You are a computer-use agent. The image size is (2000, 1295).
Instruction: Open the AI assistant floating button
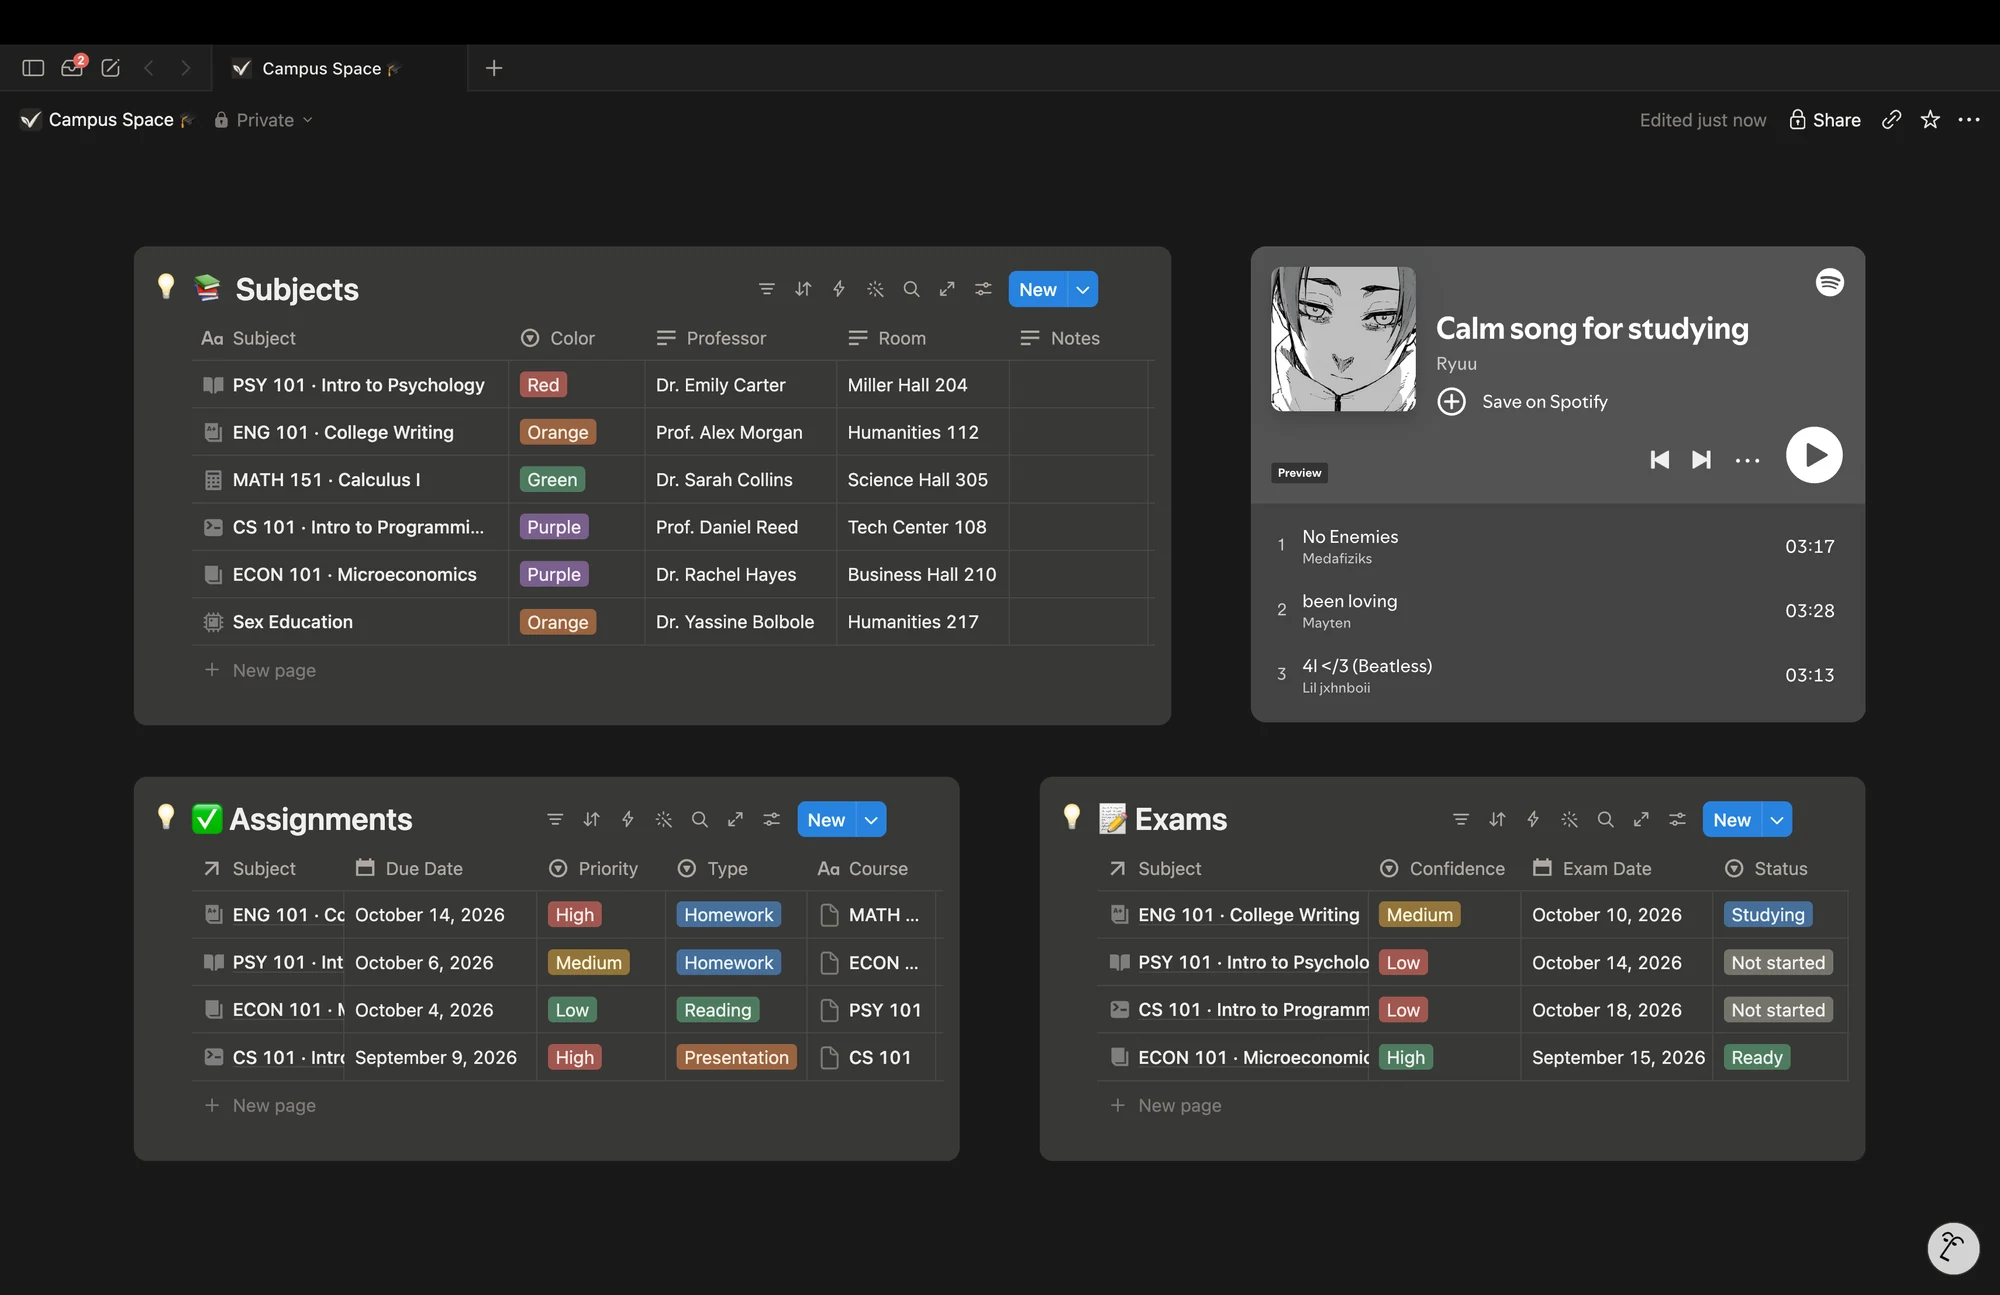pyautogui.click(x=1953, y=1248)
